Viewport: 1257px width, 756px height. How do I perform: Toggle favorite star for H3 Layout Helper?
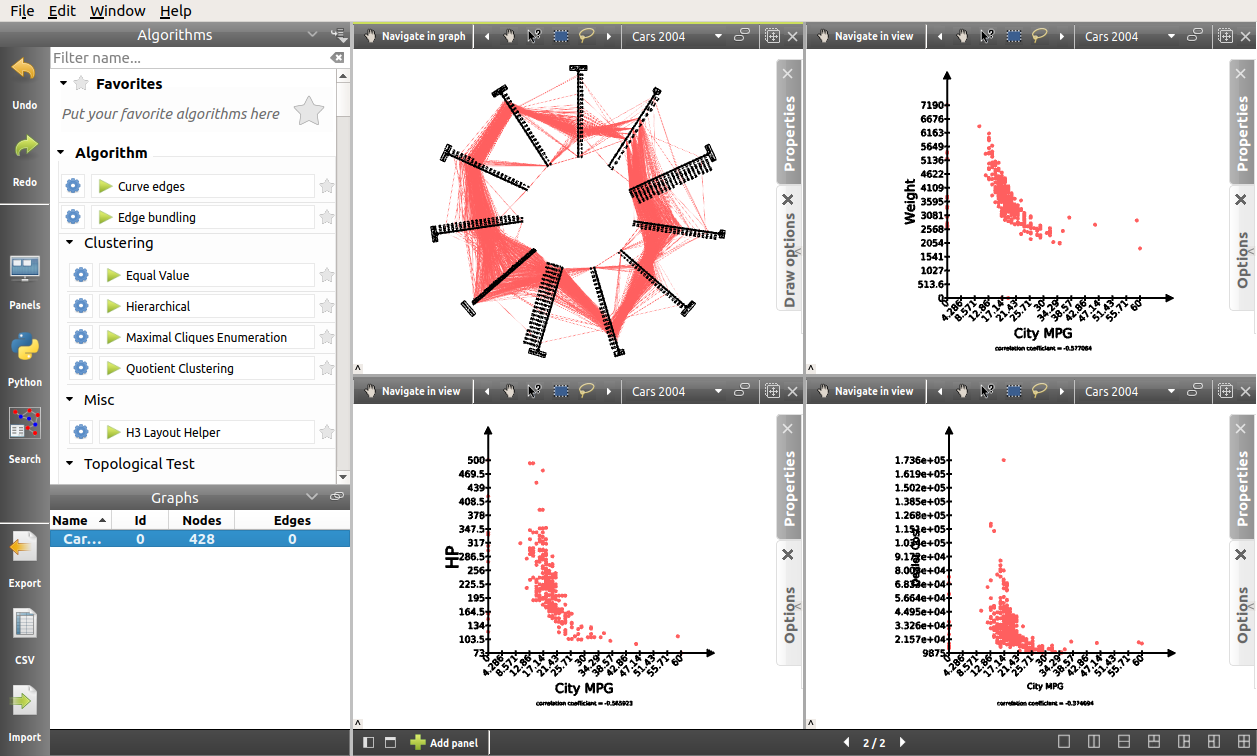[327, 432]
